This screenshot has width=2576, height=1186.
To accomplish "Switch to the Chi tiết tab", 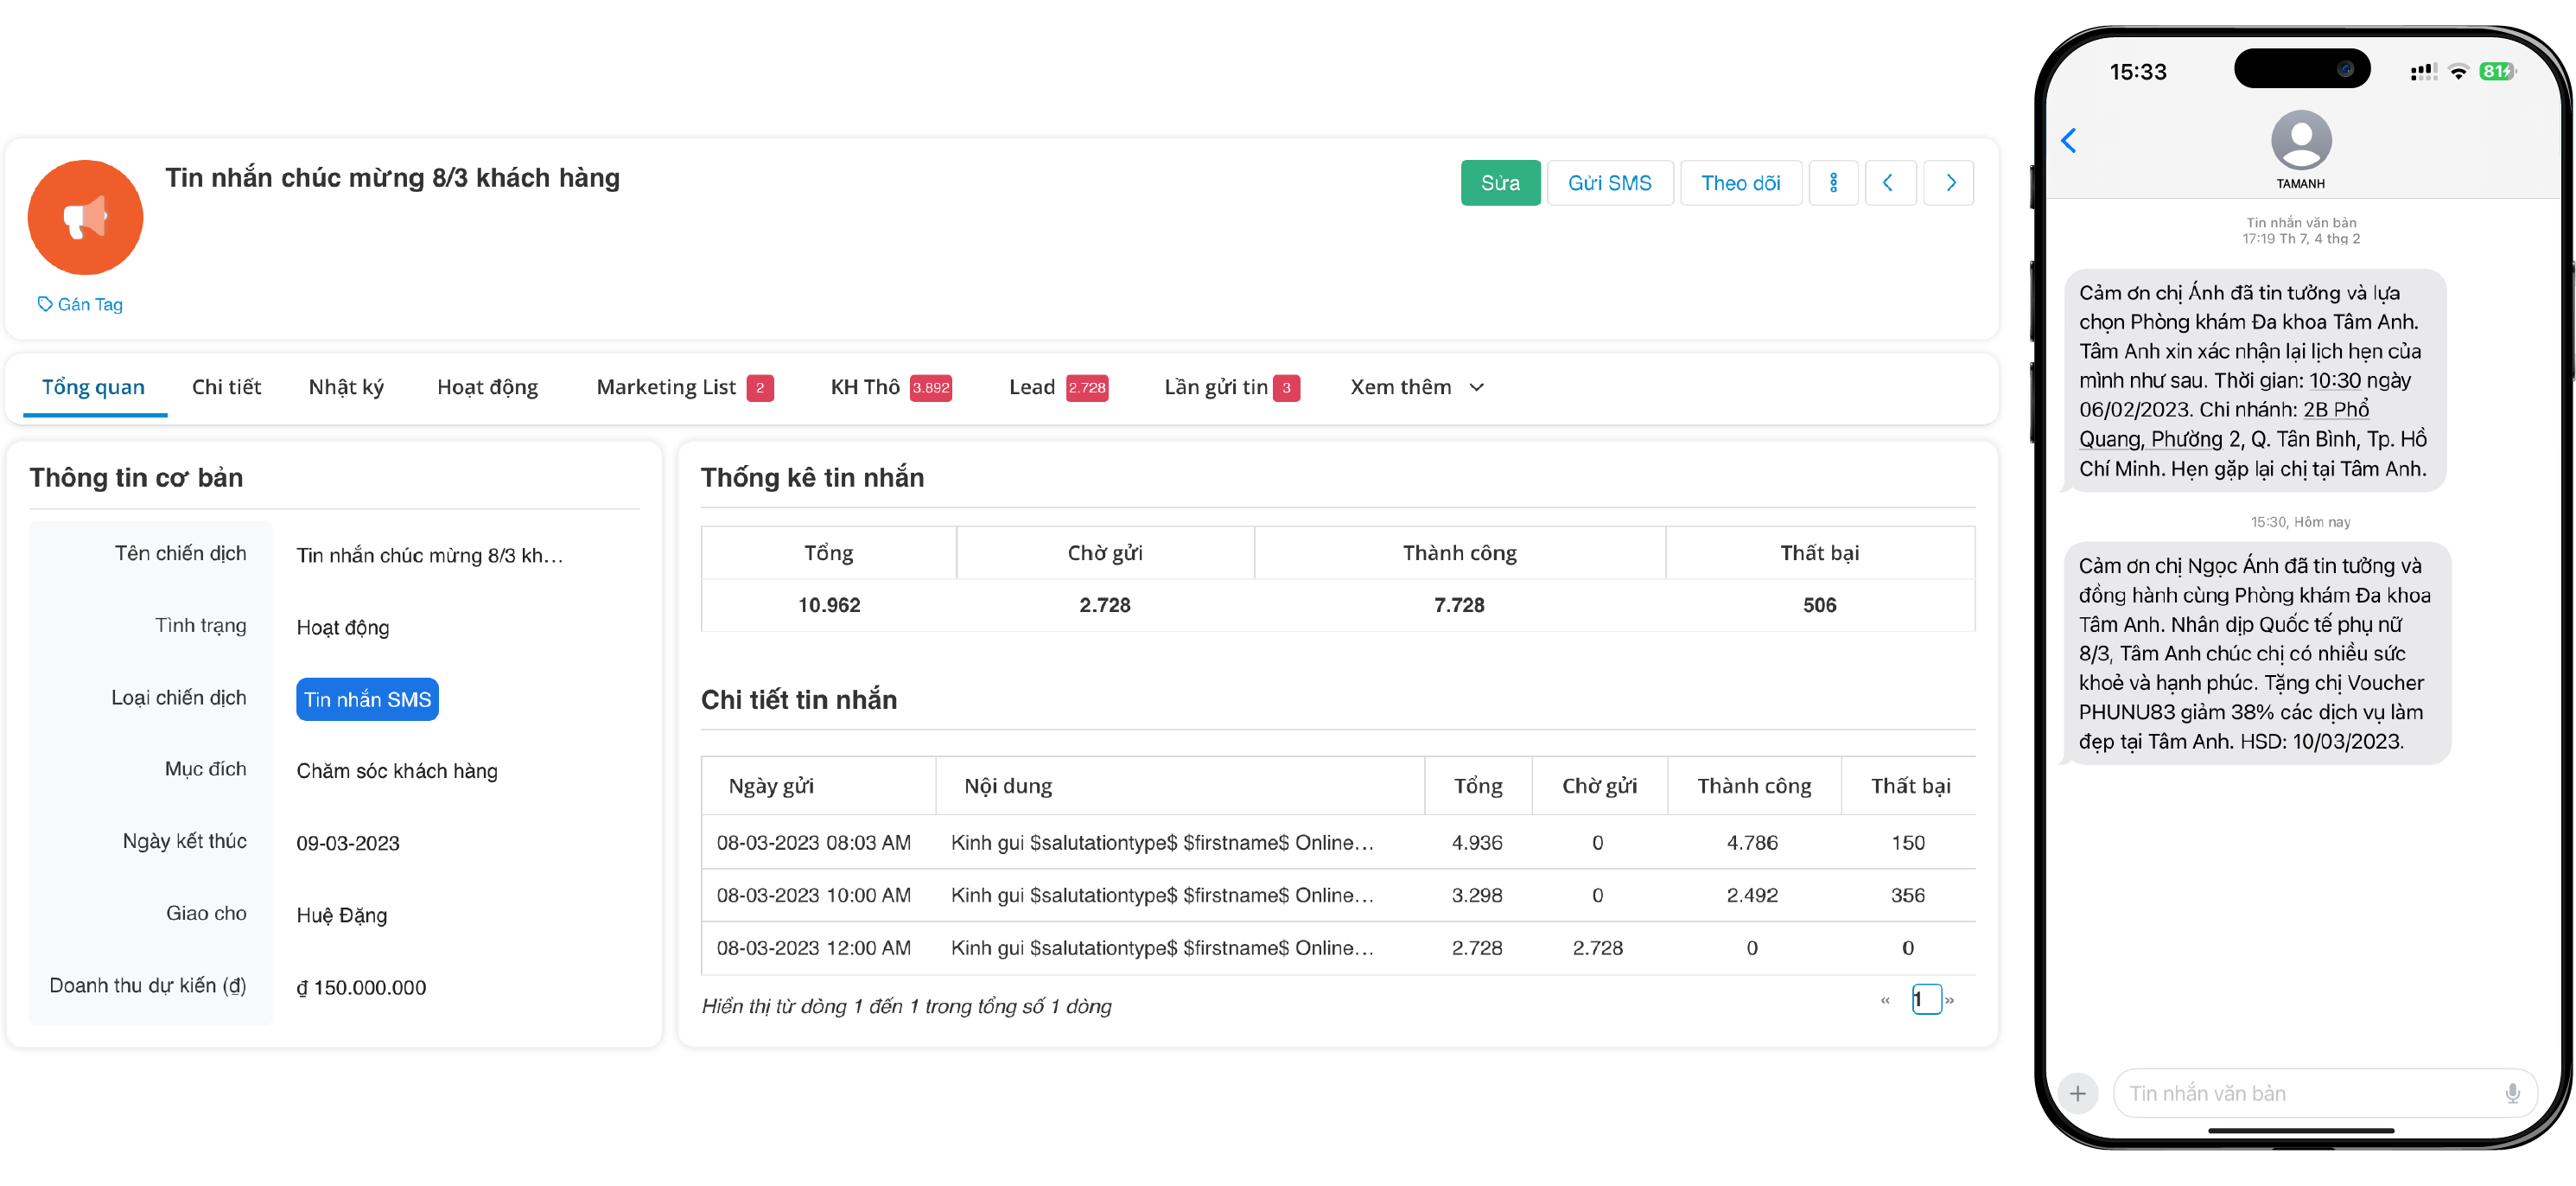I will tap(226, 387).
